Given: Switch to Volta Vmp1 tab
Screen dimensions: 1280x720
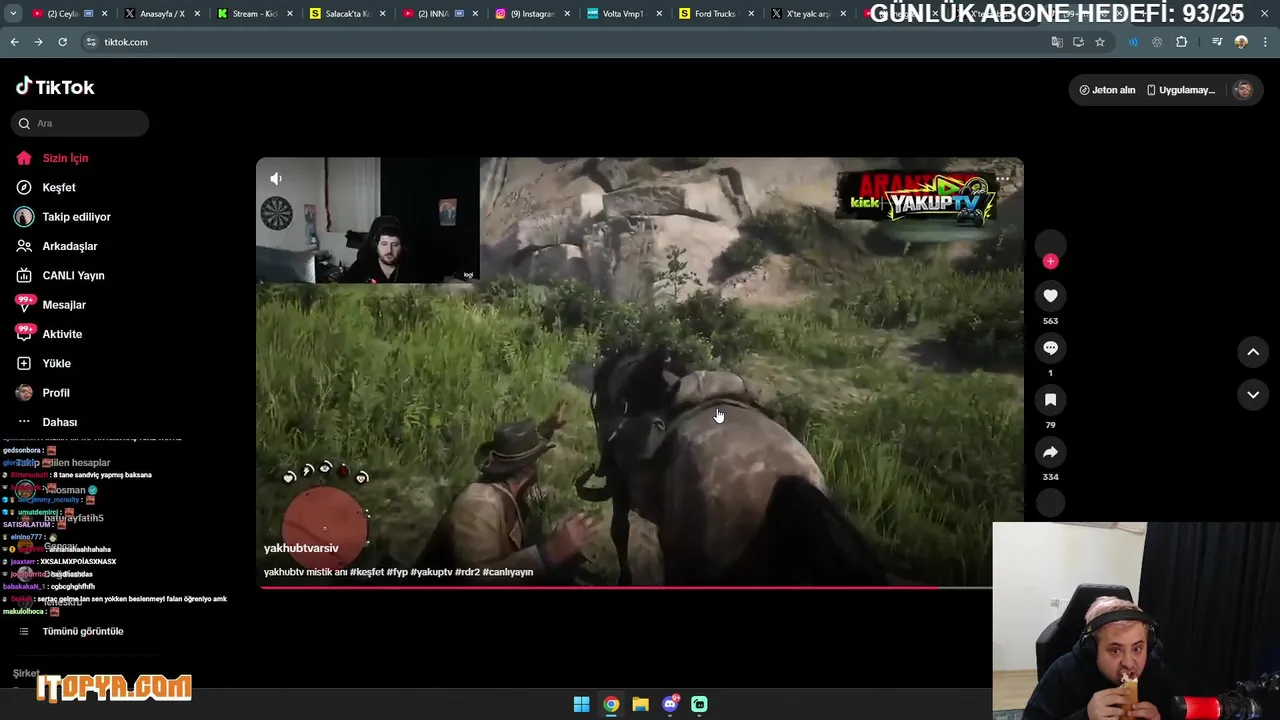Looking at the screenshot, I should point(624,14).
